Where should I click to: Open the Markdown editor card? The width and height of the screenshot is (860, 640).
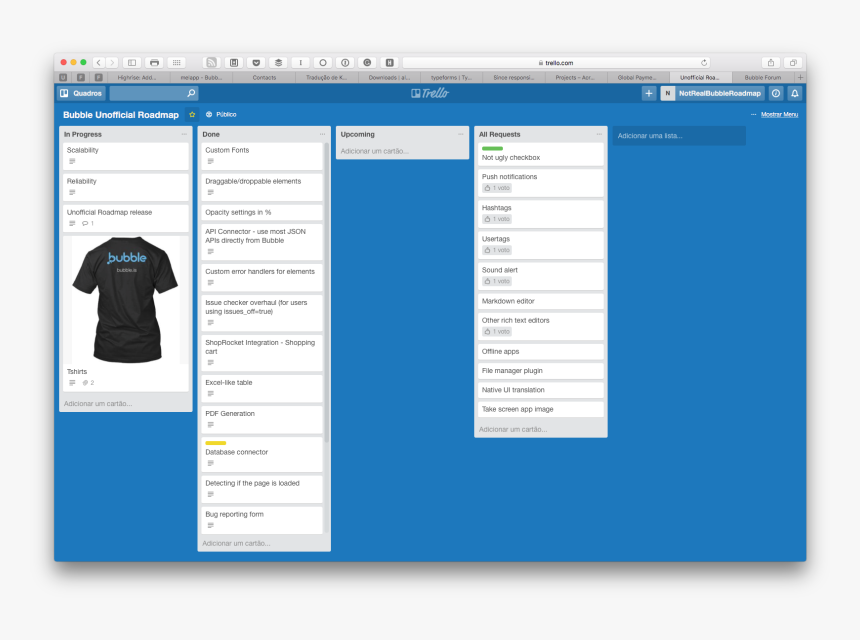(540, 301)
